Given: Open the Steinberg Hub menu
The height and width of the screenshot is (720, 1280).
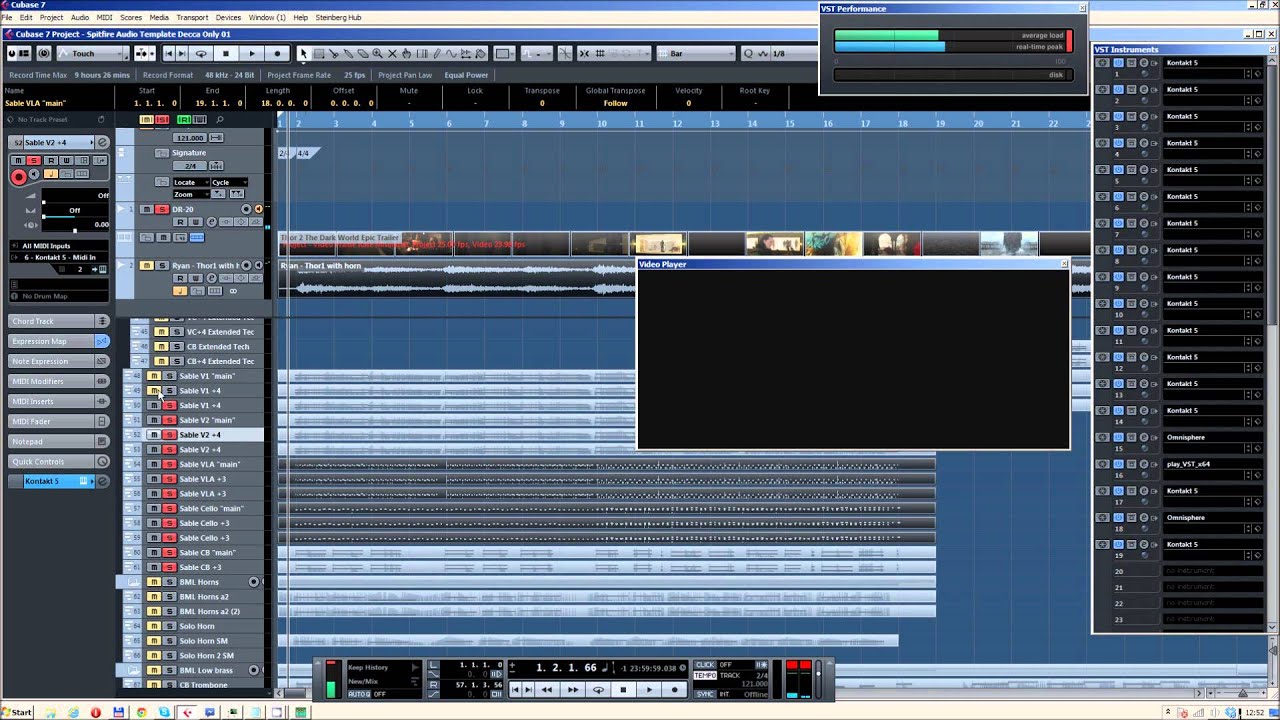Looking at the screenshot, I should (339, 18).
